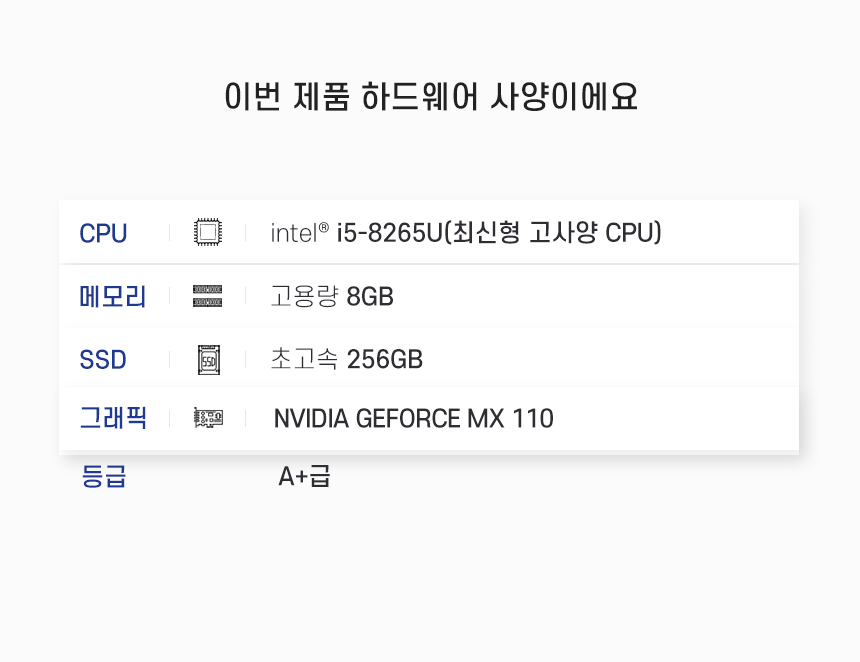Click the SSD drive icon
Image resolution: width=860 pixels, height=662 pixels.
[x=207, y=359]
